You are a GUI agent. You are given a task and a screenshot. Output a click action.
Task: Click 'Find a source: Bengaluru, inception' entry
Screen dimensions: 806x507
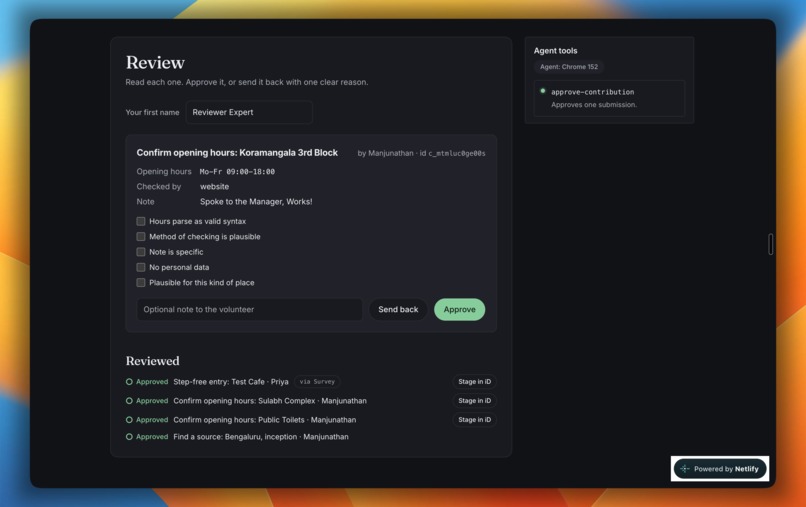(x=235, y=437)
